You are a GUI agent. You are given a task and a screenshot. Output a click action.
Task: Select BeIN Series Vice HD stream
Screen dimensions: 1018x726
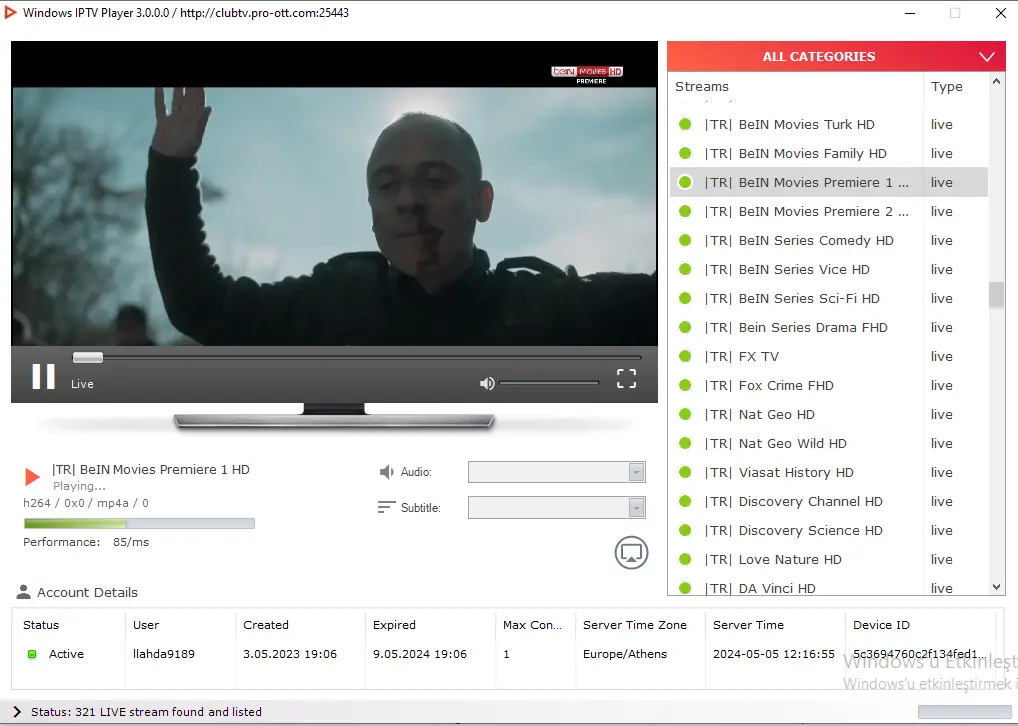[828, 269]
